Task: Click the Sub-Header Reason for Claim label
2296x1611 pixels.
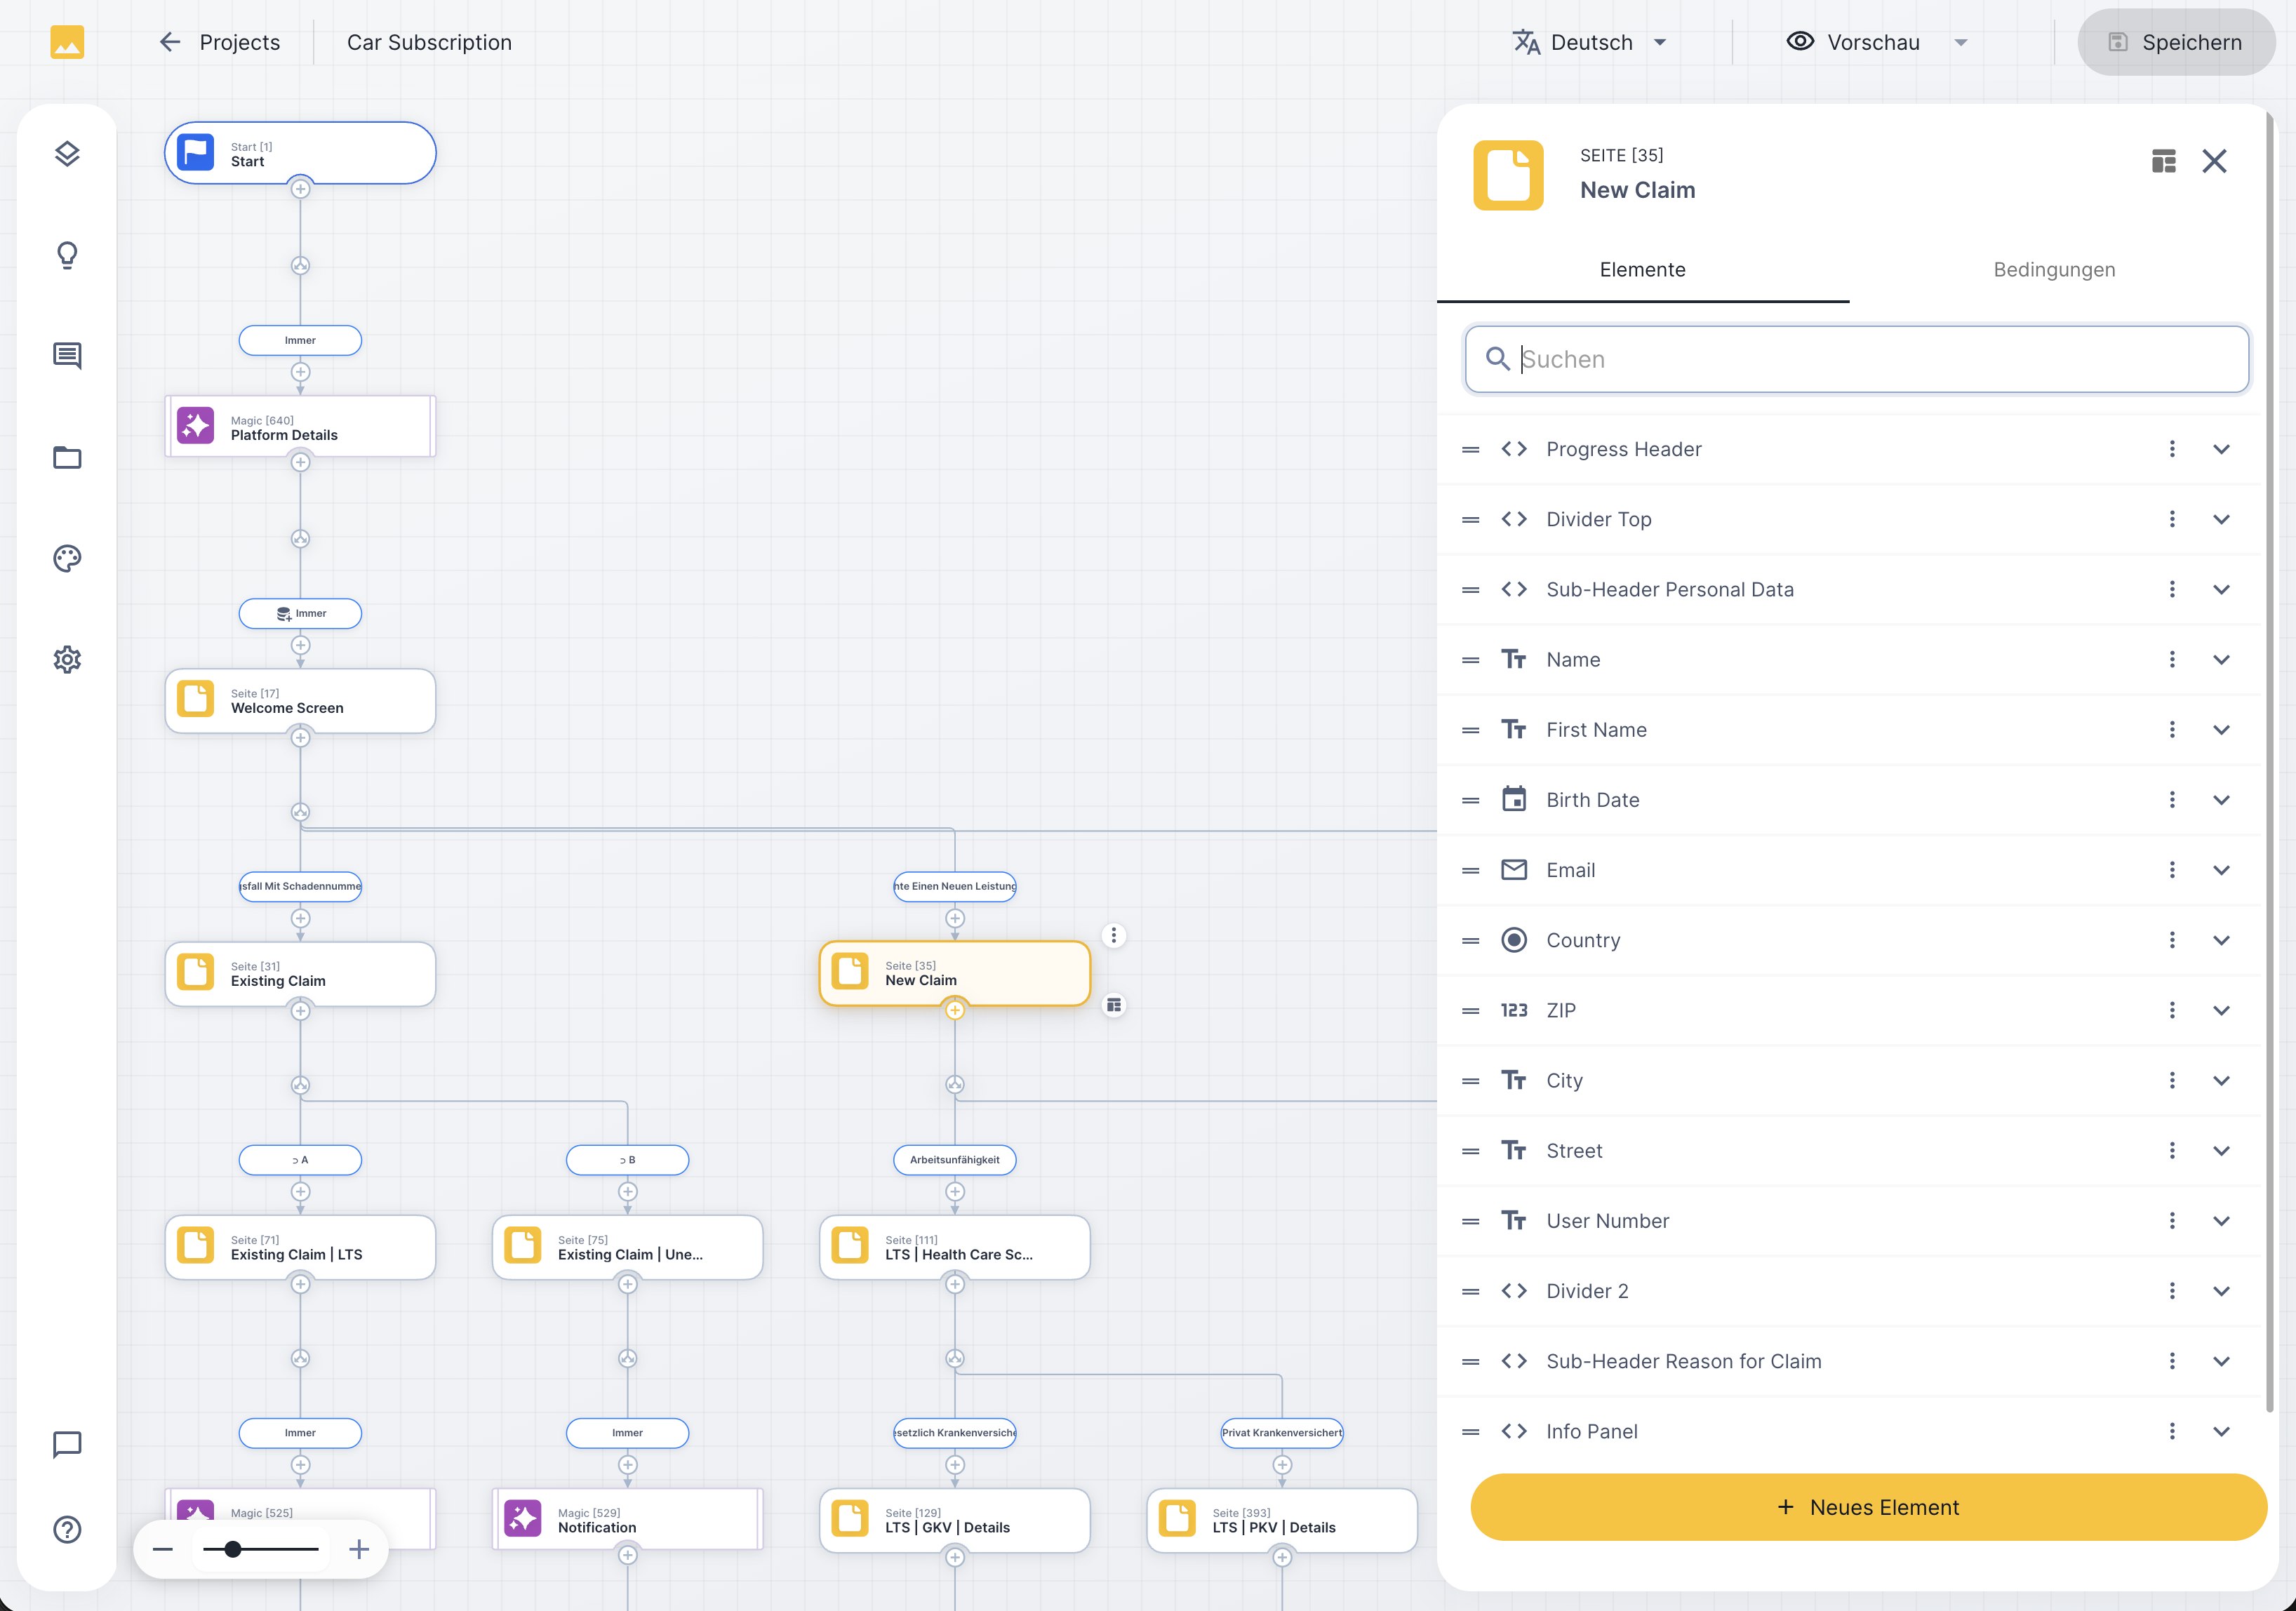Action: 1684,1361
